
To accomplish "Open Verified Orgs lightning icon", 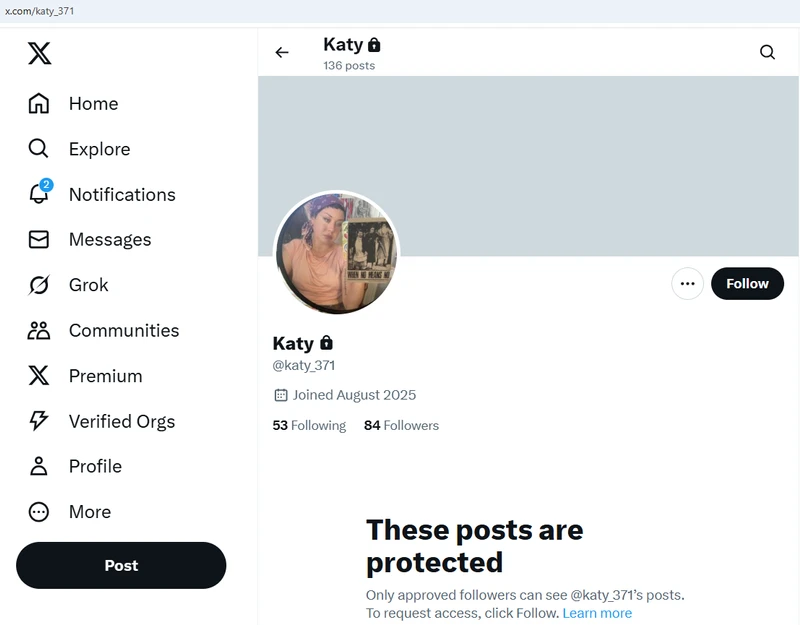I will click(x=38, y=421).
